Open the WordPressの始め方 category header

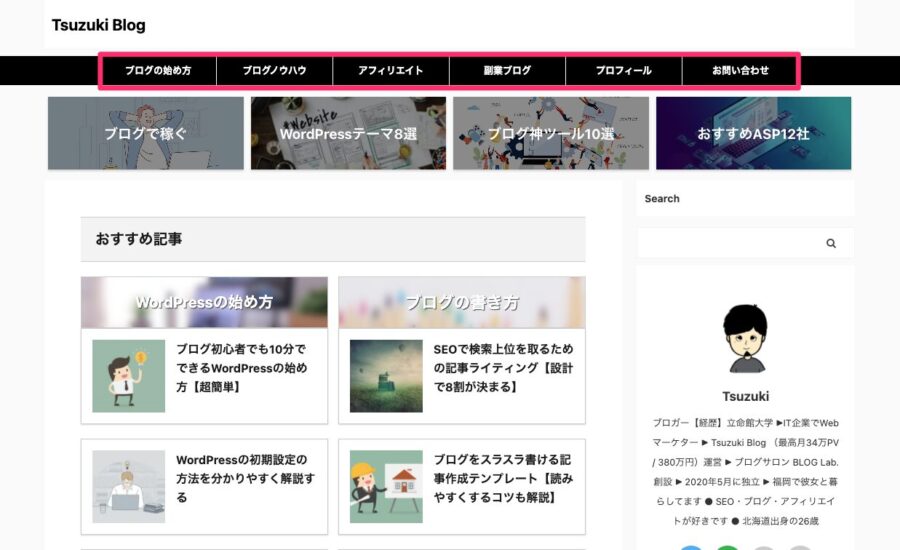[x=204, y=303]
